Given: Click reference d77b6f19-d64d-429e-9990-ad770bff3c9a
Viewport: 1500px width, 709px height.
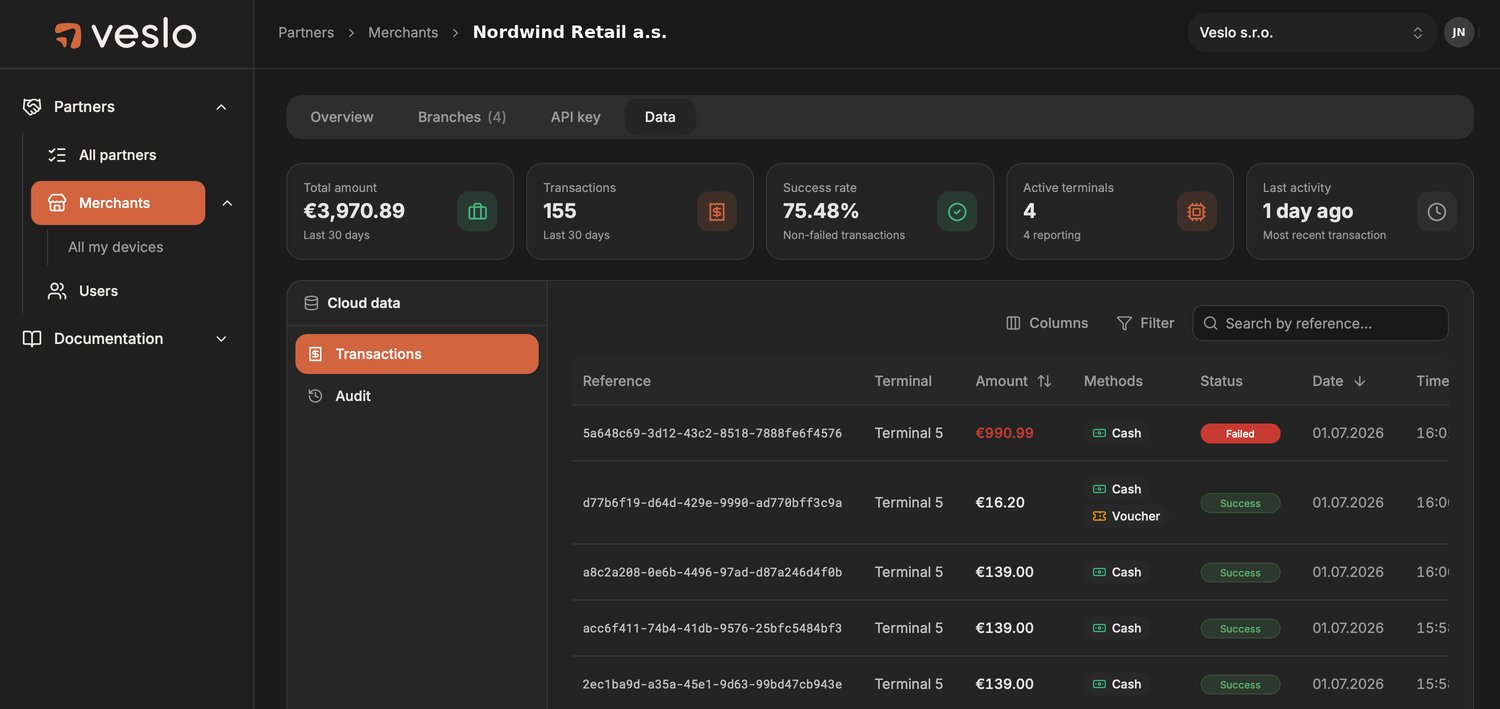Looking at the screenshot, I should pos(712,503).
